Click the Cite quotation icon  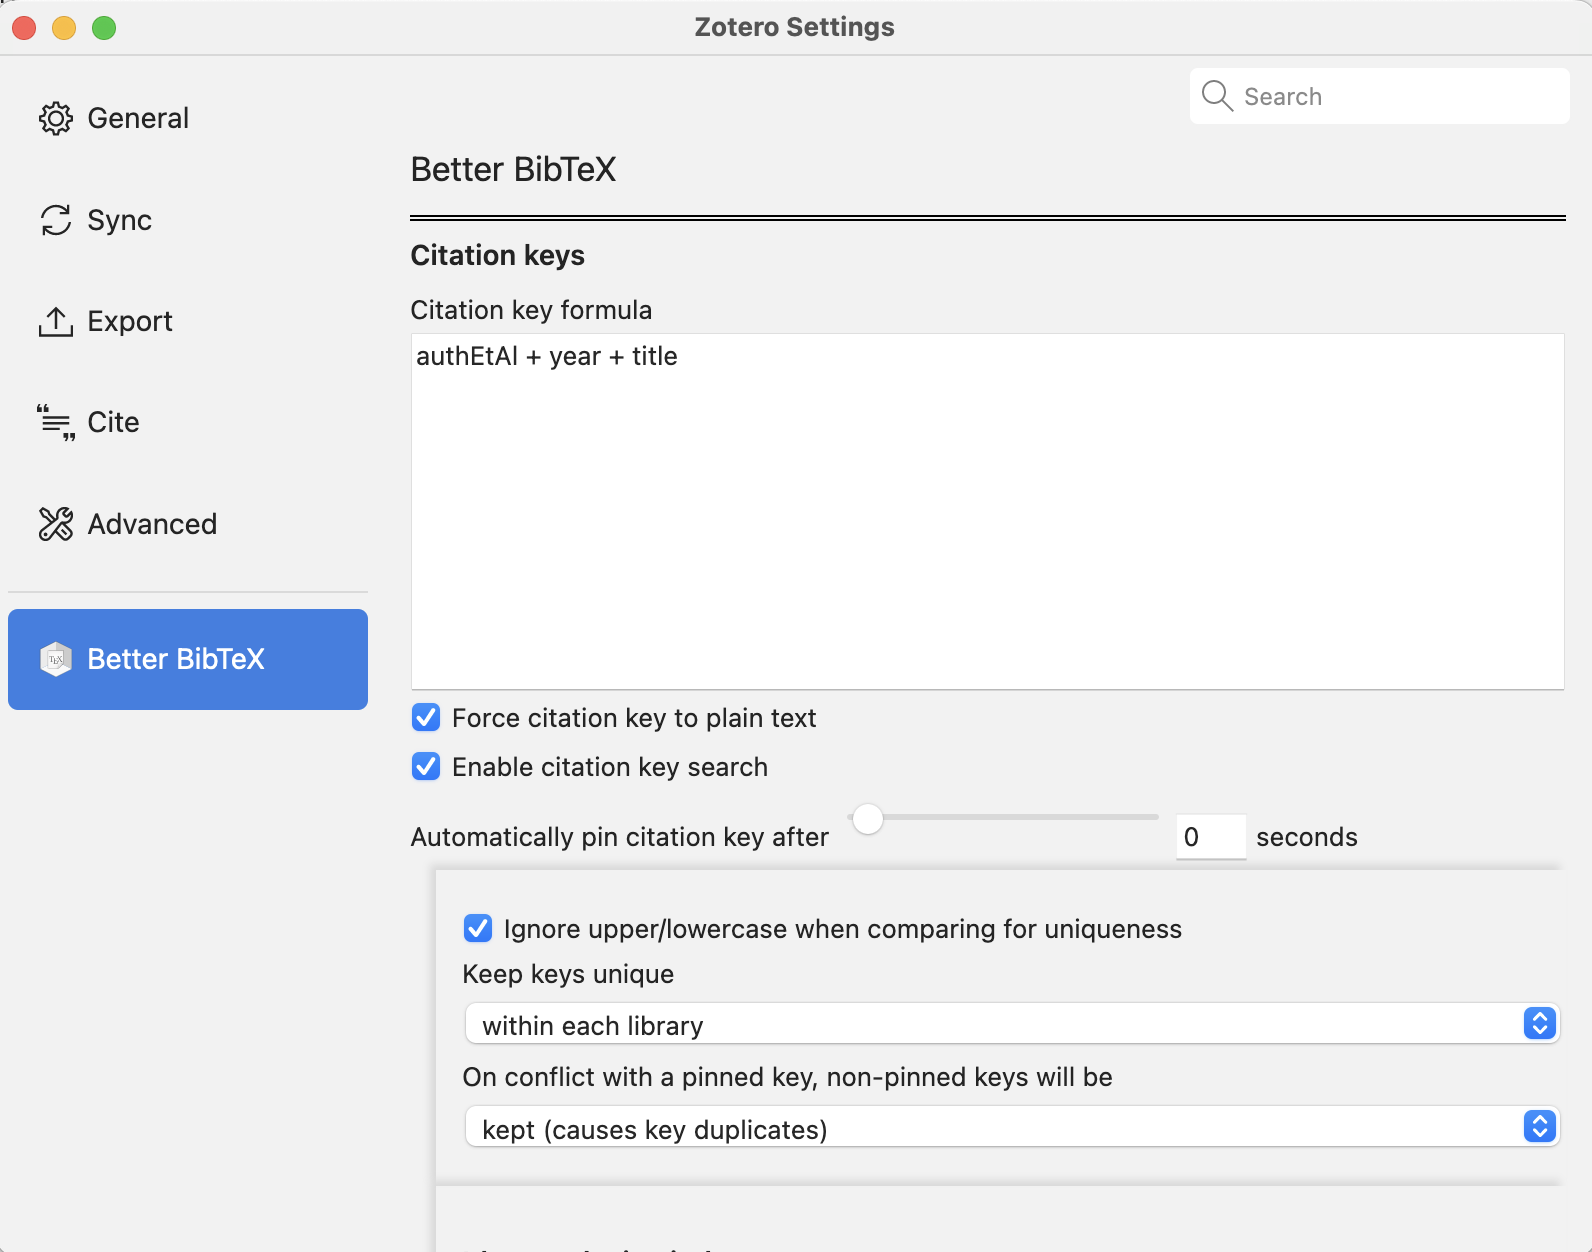56,423
